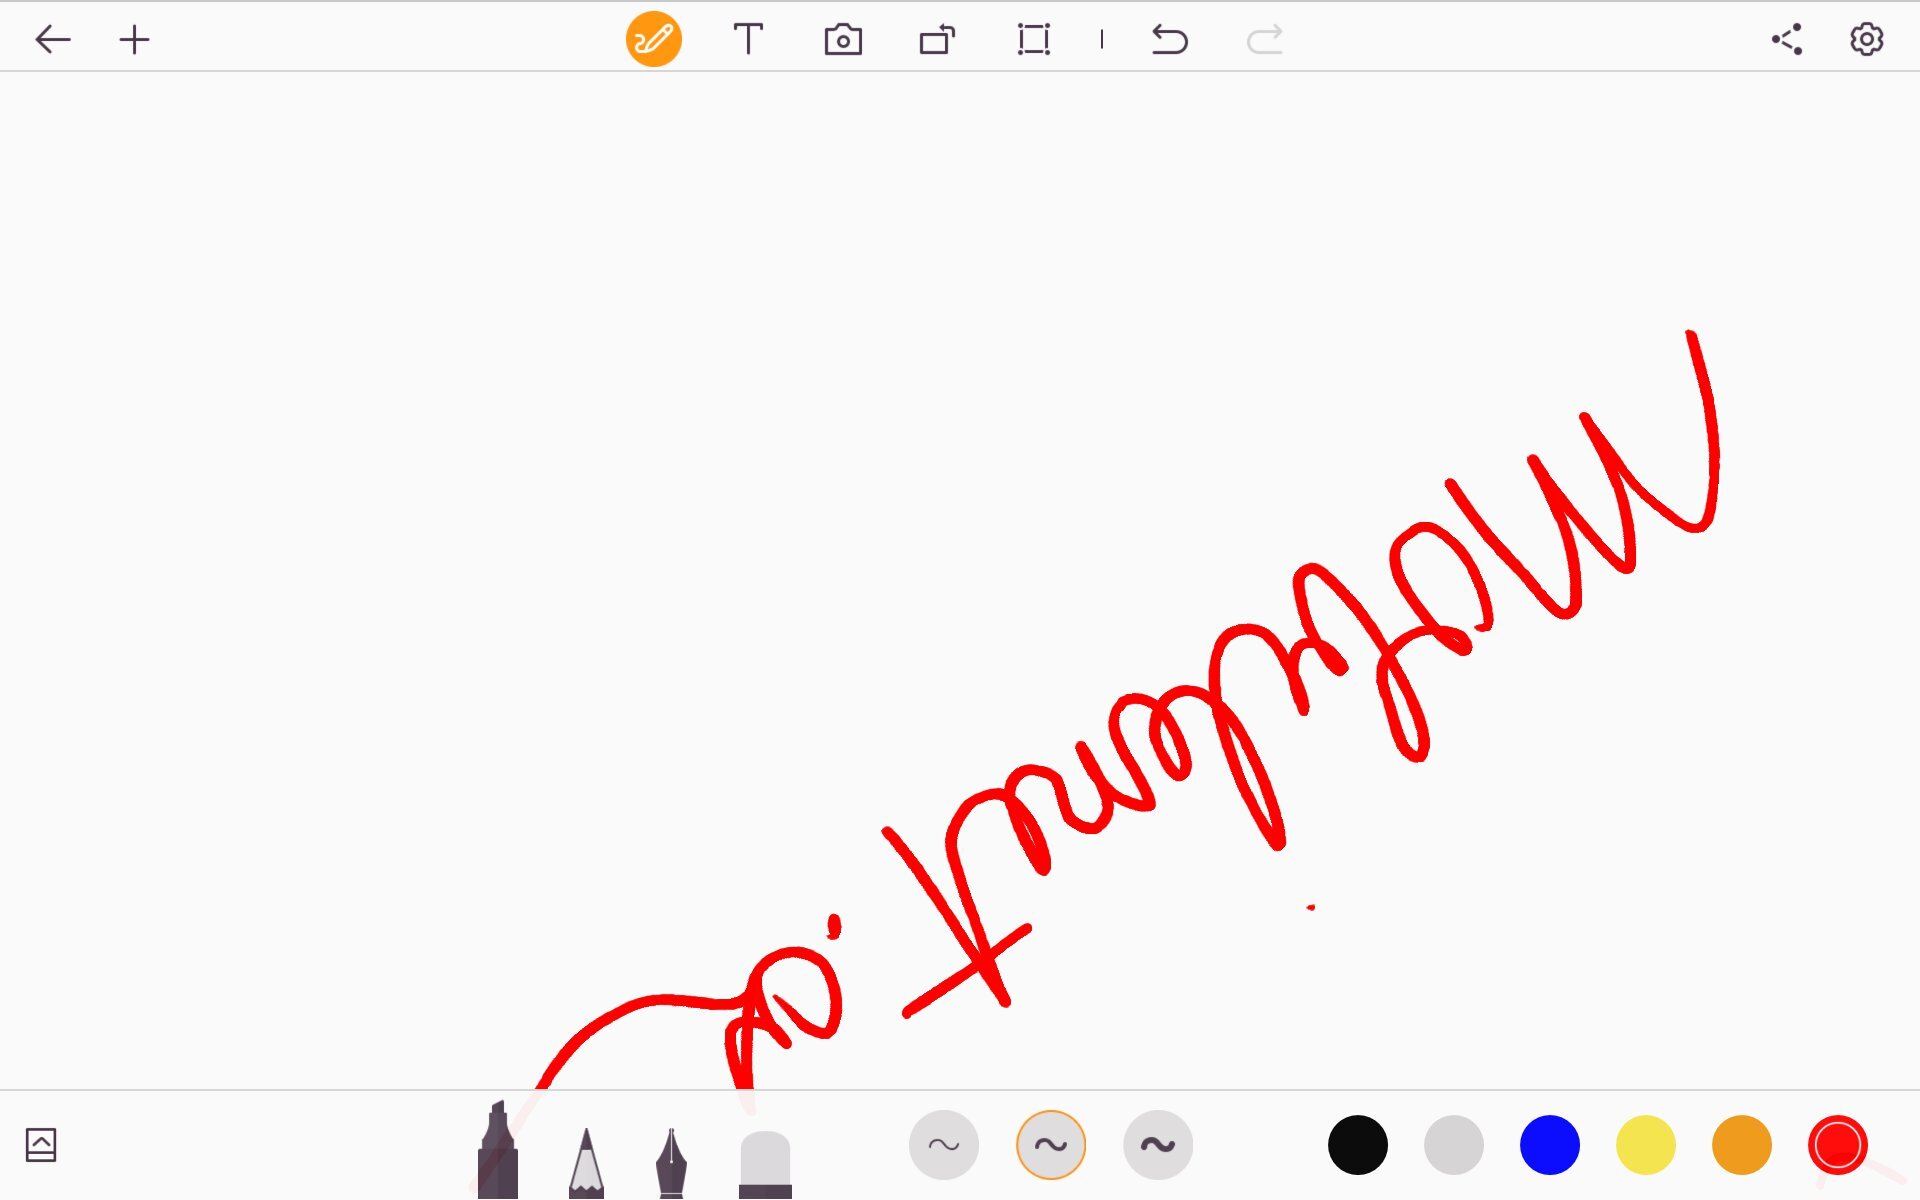
Task: Activate the selection/crop tool
Action: pos(1034,39)
